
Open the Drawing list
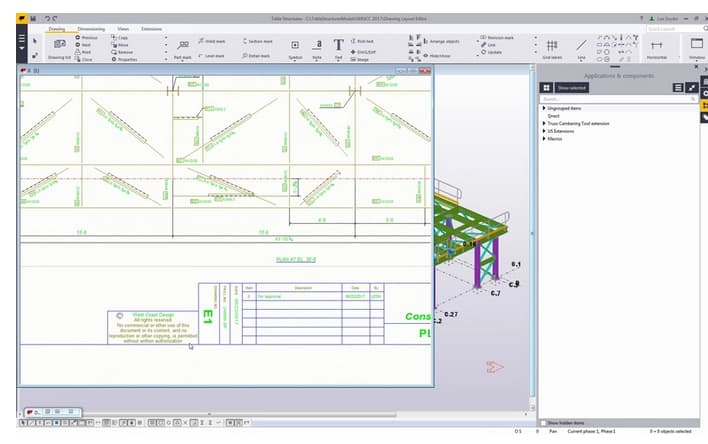(58, 48)
